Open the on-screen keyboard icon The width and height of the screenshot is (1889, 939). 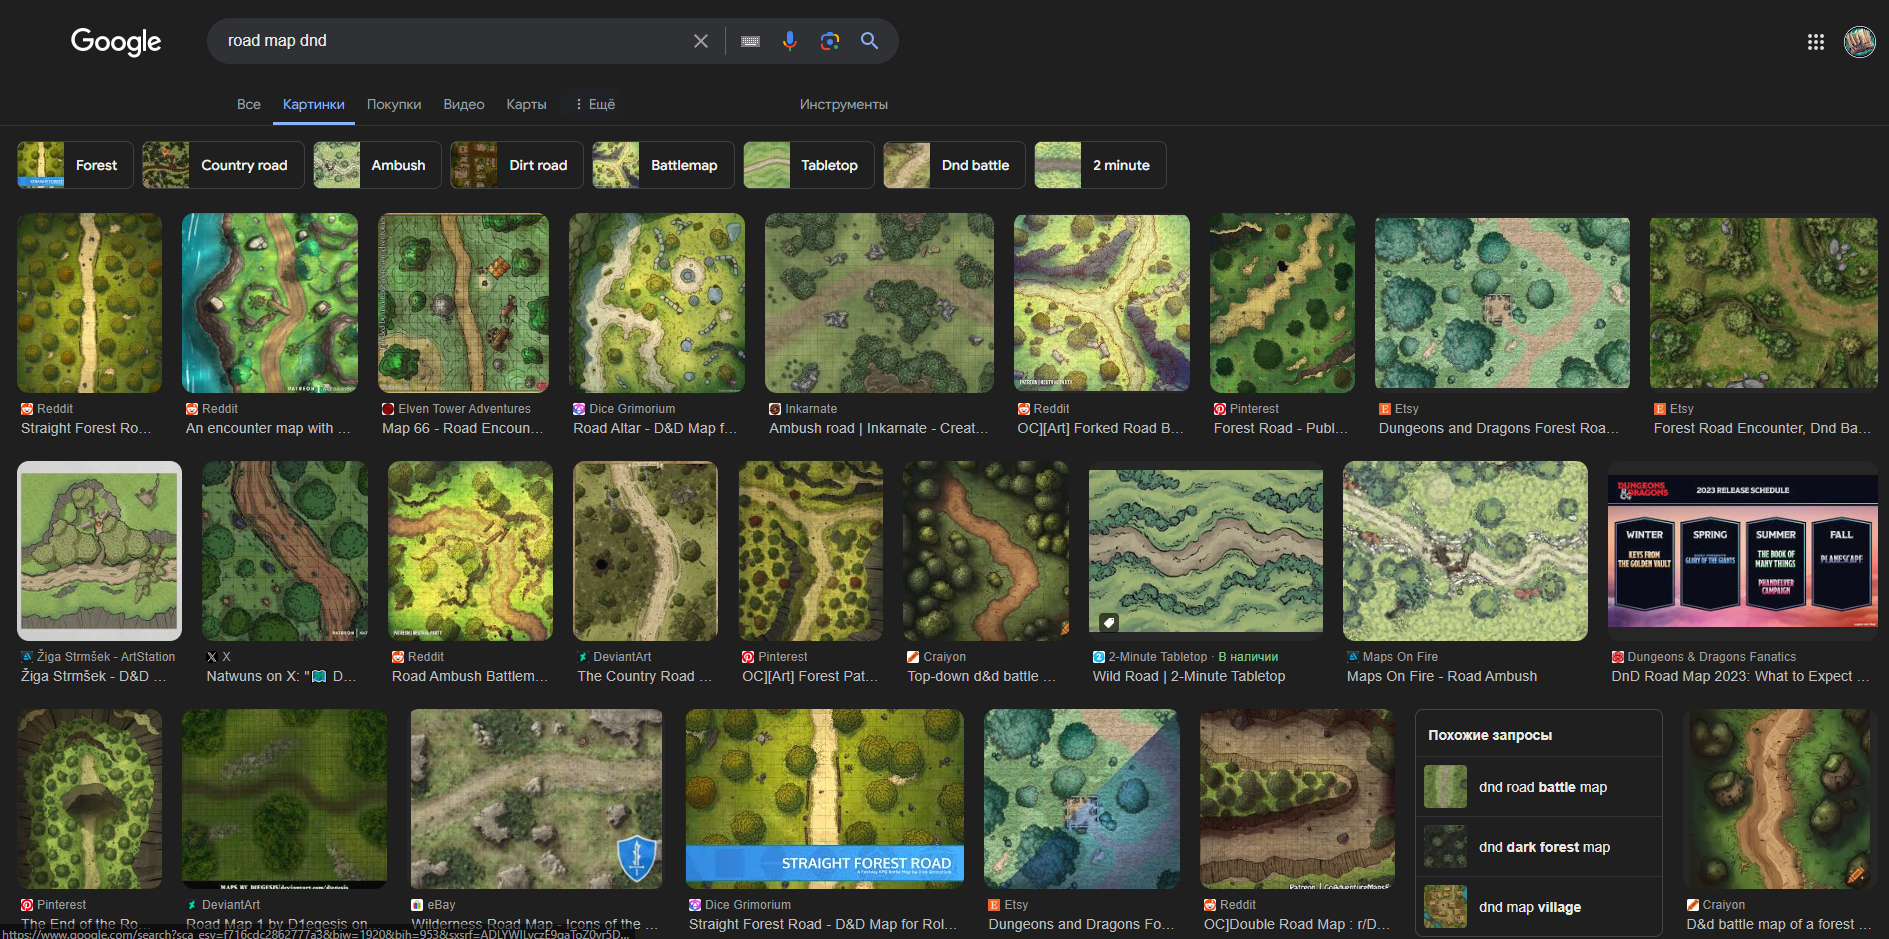pos(750,41)
